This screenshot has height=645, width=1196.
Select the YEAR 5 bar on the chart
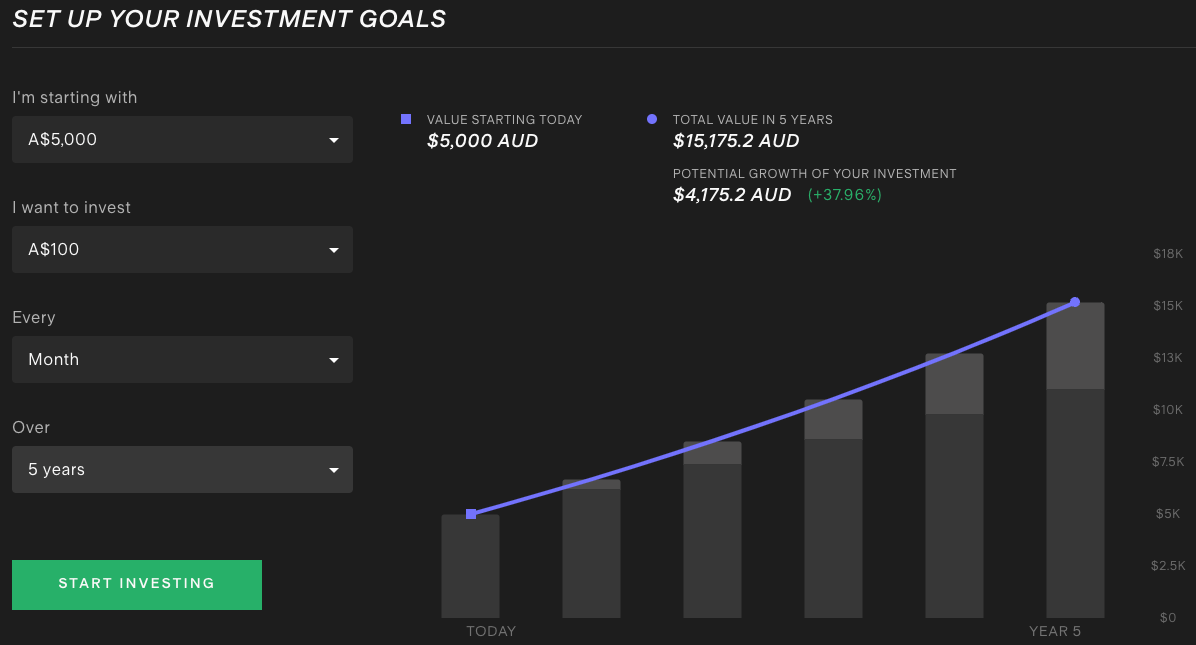coord(1075,460)
